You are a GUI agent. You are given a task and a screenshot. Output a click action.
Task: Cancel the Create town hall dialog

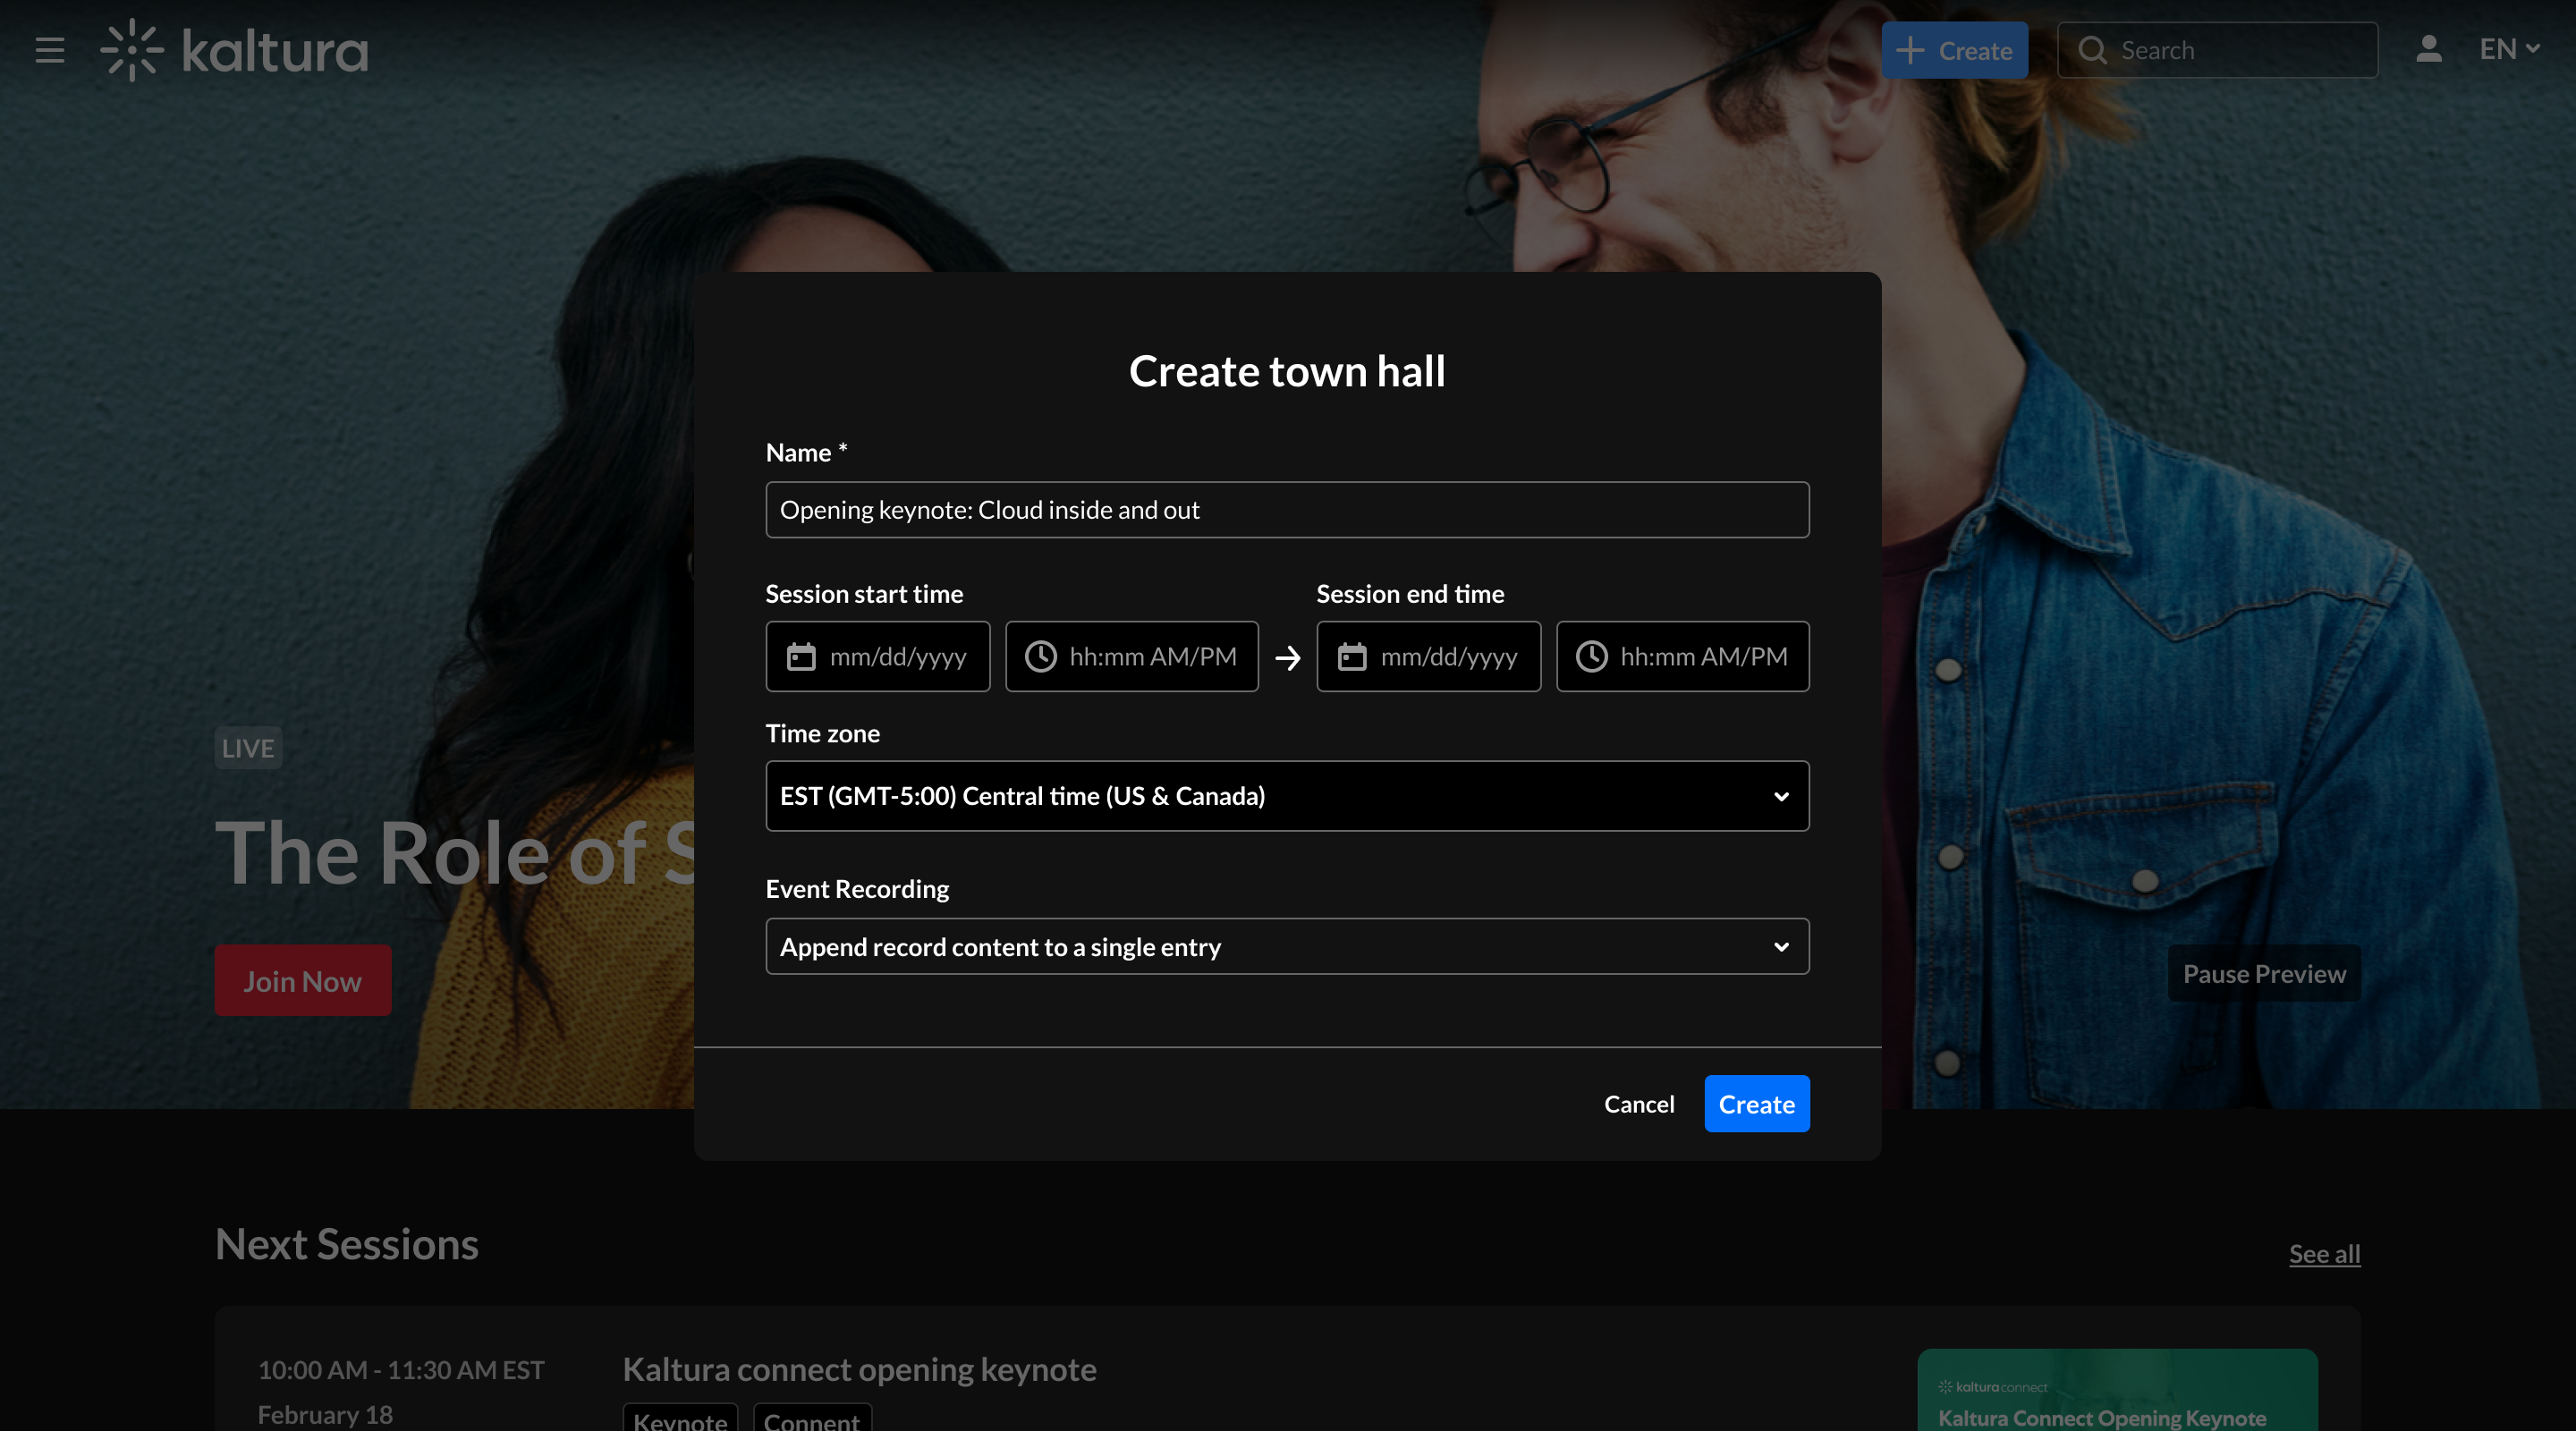pos(1638,1104)
